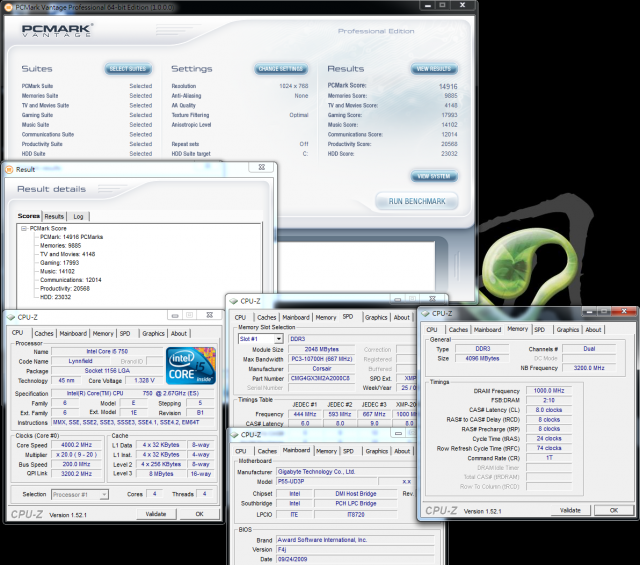The height and width of the screenshot is (565, 640).
Task: Open the CPU tab in the CPU-Z SPD window
Action: coord(240,318)
